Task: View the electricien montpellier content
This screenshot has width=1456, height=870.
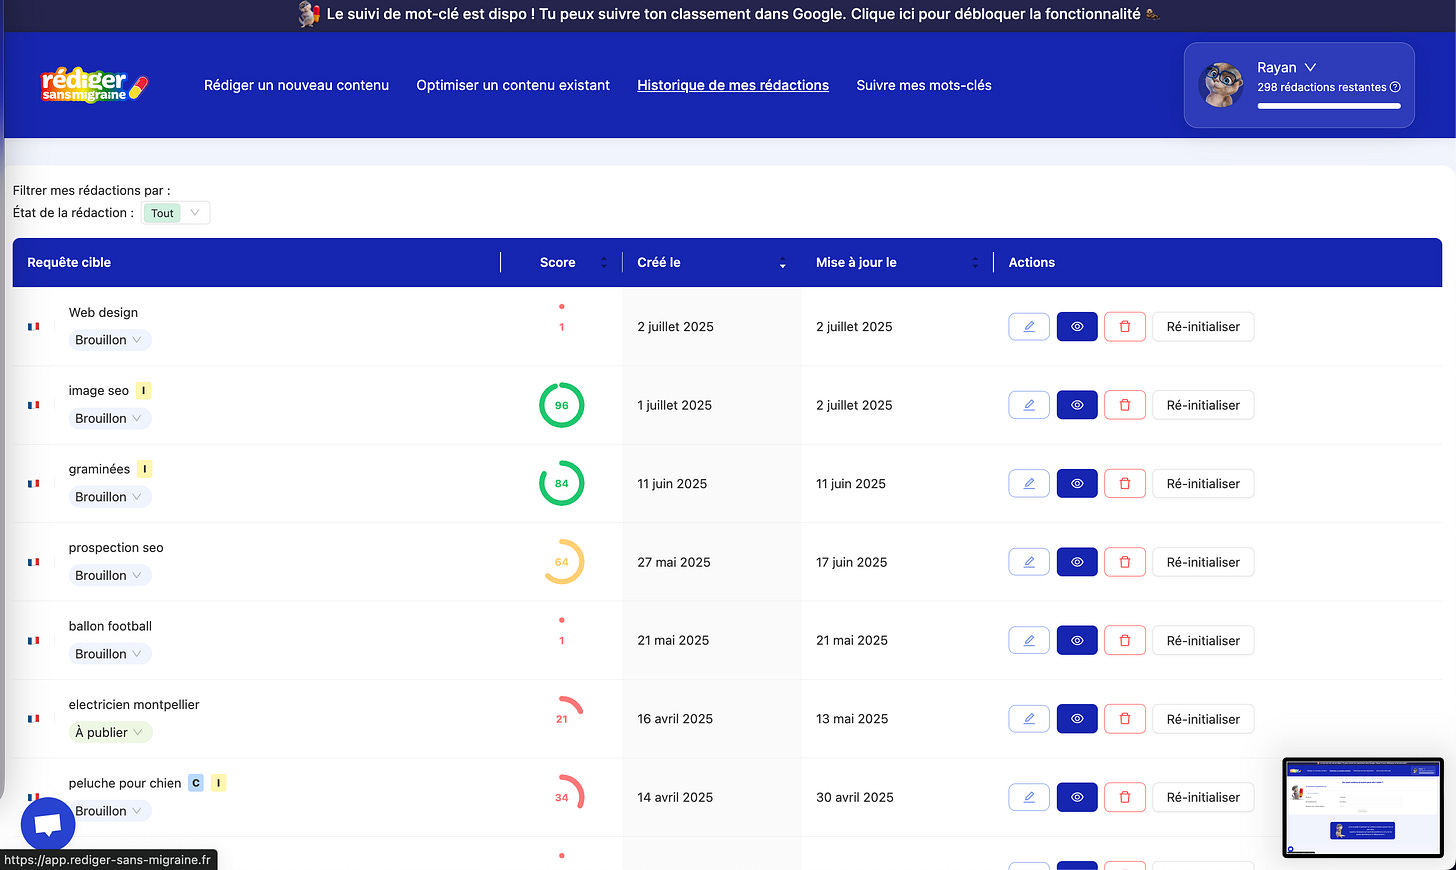Action: tap(1077, 719)
